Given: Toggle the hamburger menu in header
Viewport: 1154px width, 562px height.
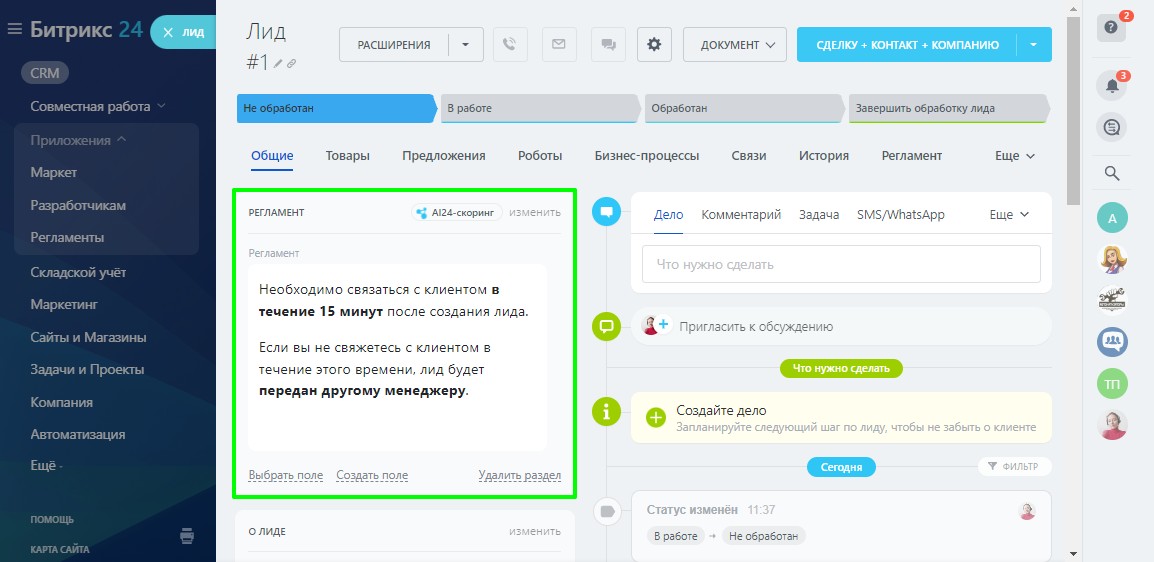Looking at the screenshot, I should [15, 30].
